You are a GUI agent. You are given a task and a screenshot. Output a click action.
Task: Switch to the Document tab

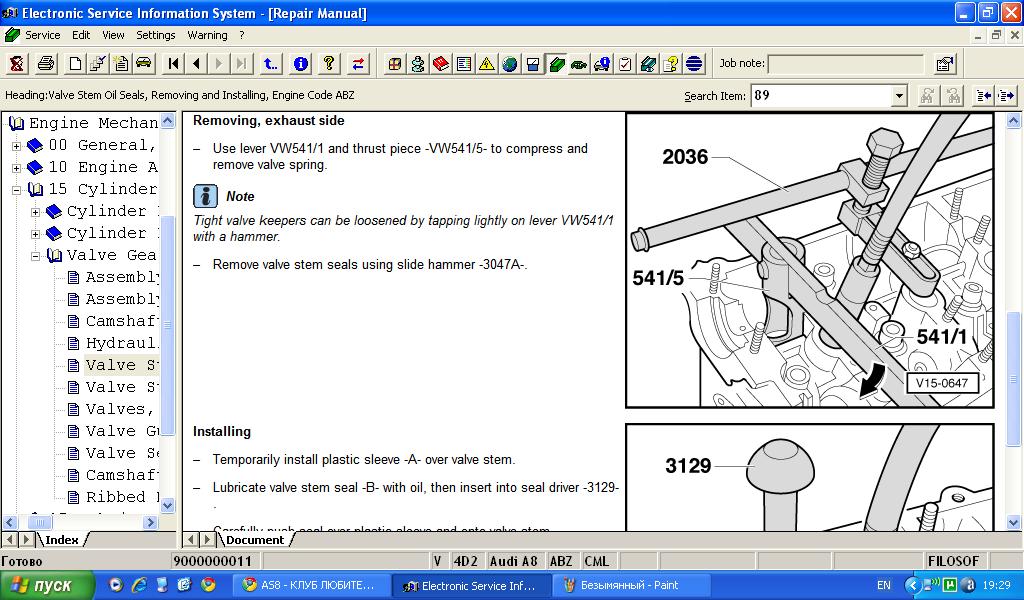tap(255, 540)
